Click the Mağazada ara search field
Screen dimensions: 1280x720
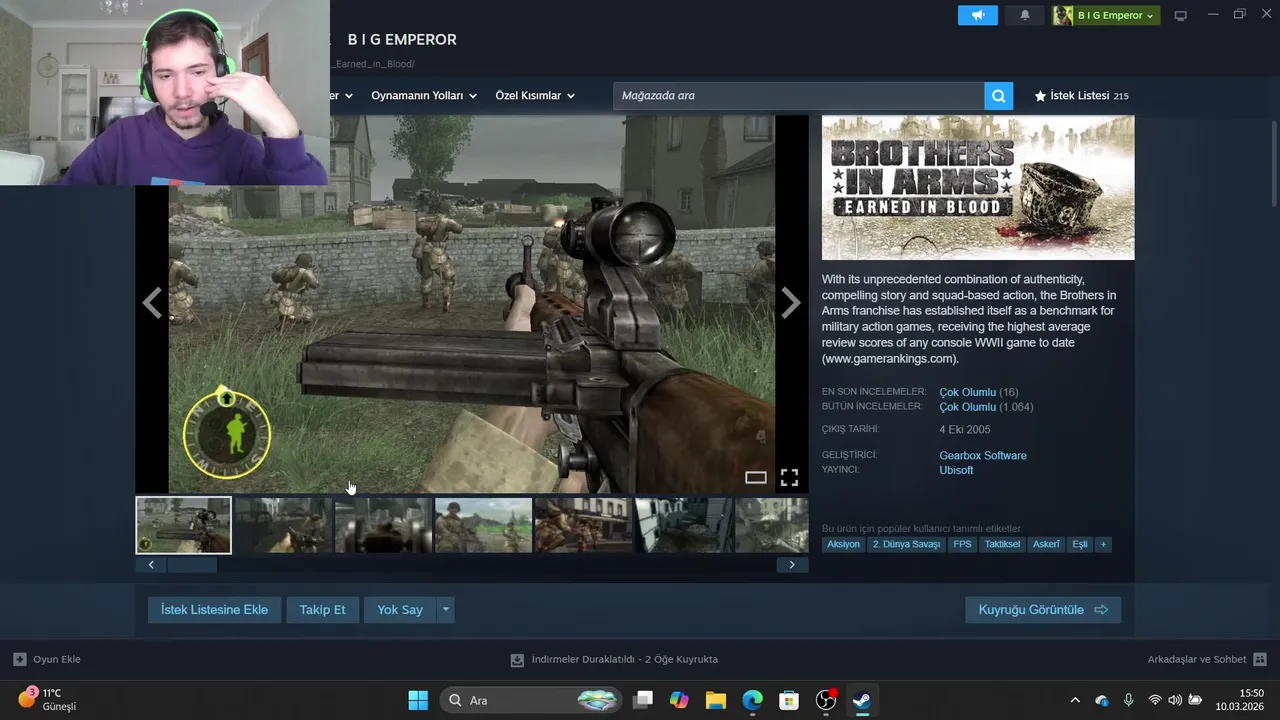(798, 96)
